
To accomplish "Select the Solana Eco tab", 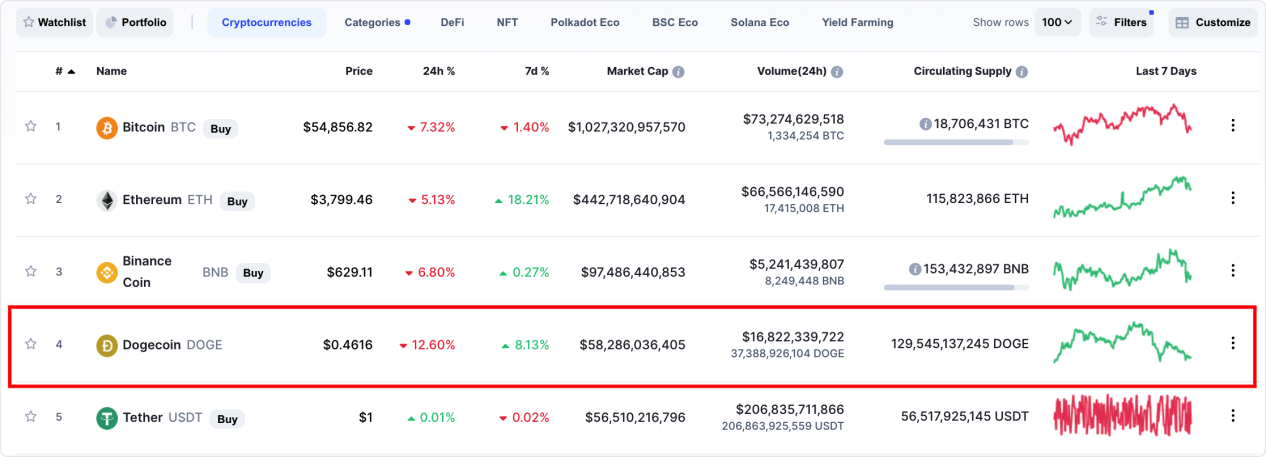I will tap(759, 22).
